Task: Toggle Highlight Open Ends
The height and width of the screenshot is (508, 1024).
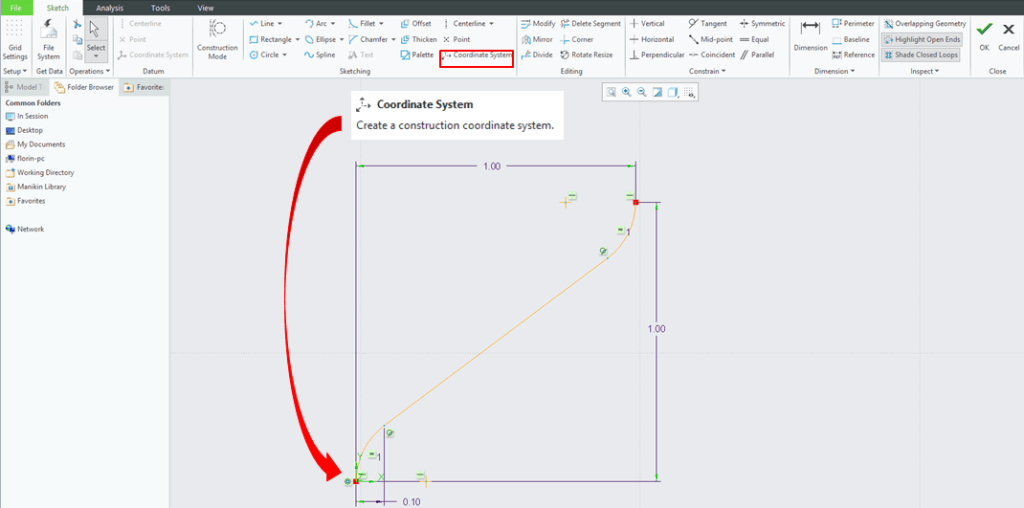Action: (x=920, y=39)
